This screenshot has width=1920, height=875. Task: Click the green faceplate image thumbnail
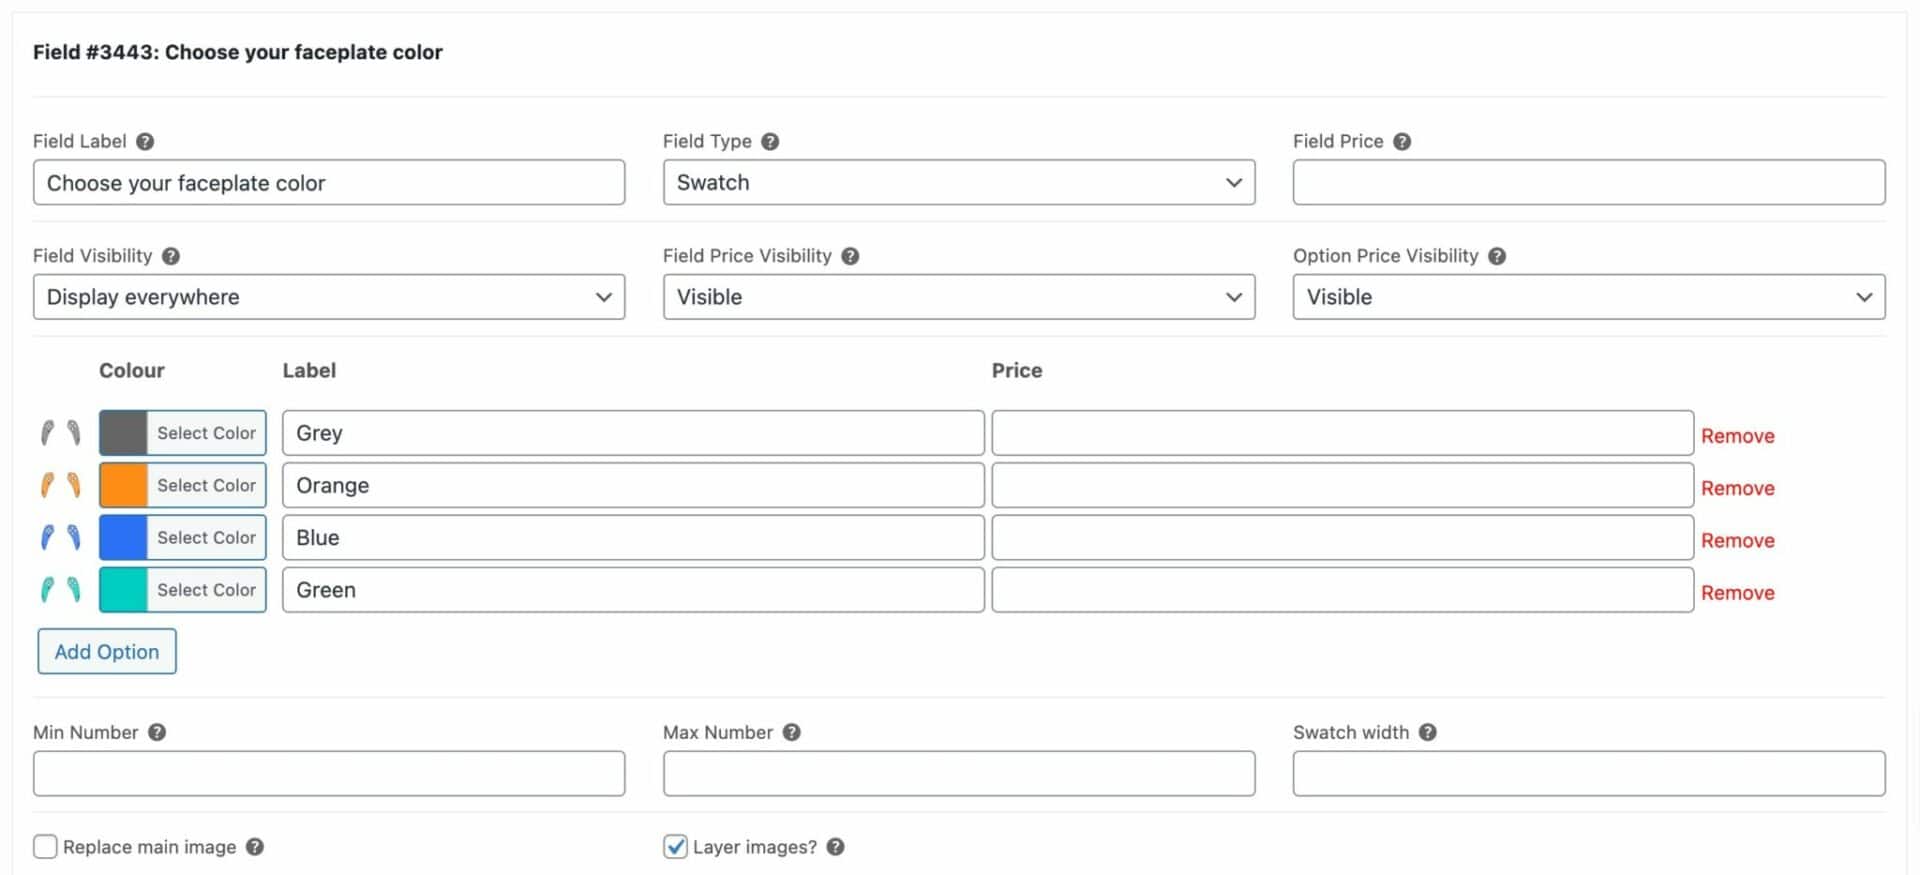click(x=60, y=590)
